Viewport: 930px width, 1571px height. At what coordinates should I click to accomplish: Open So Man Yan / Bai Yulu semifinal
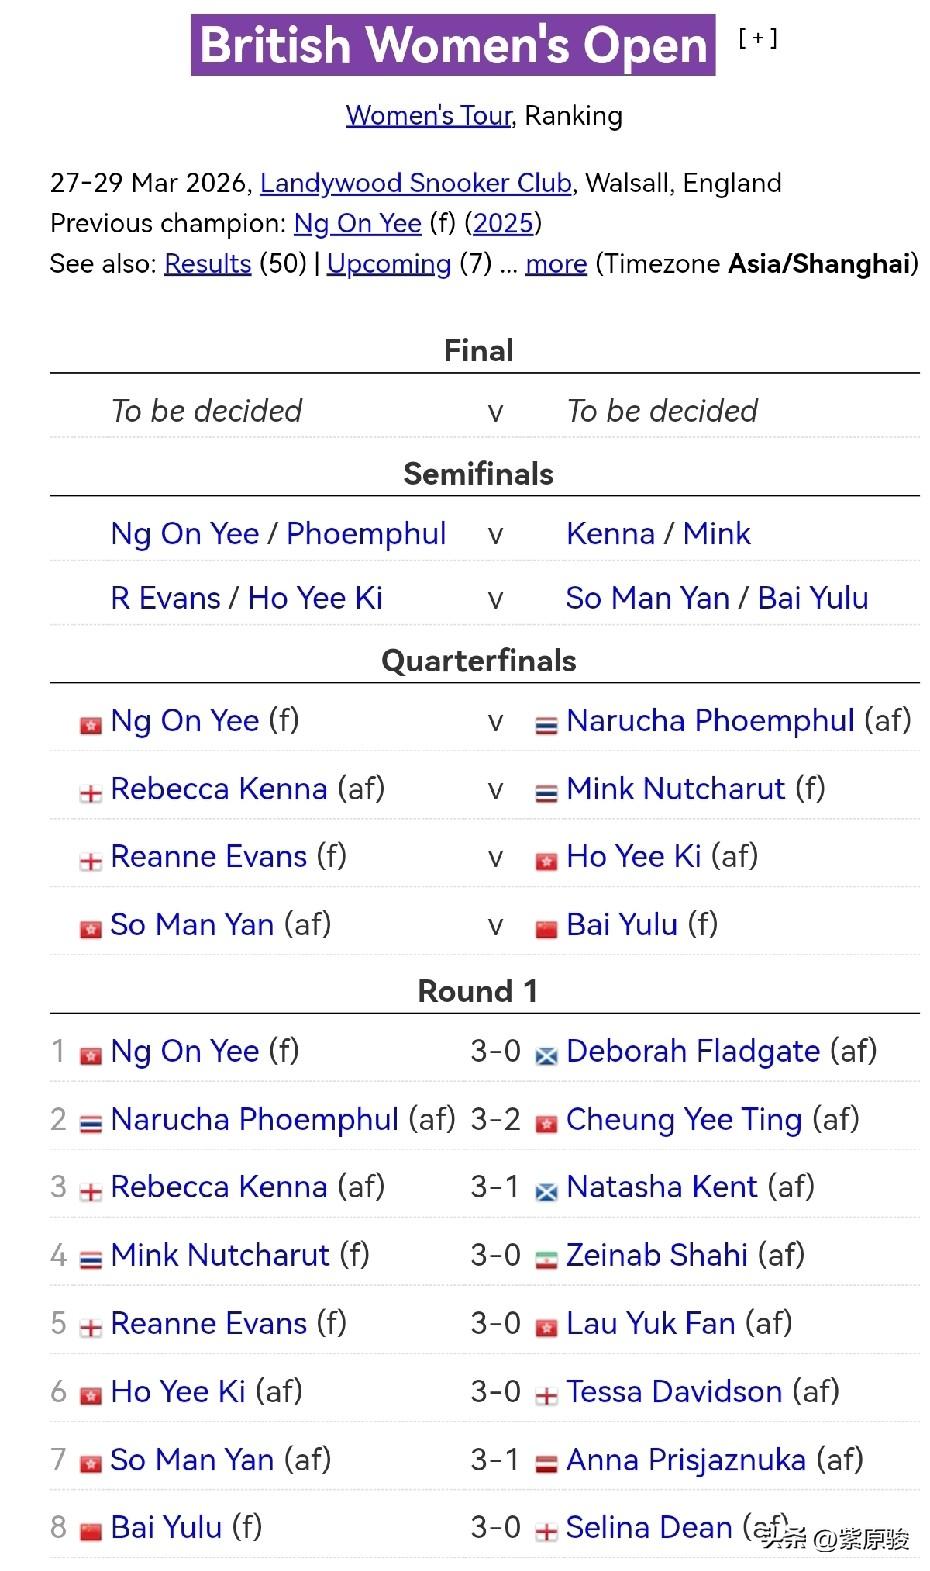click(716, 598)
